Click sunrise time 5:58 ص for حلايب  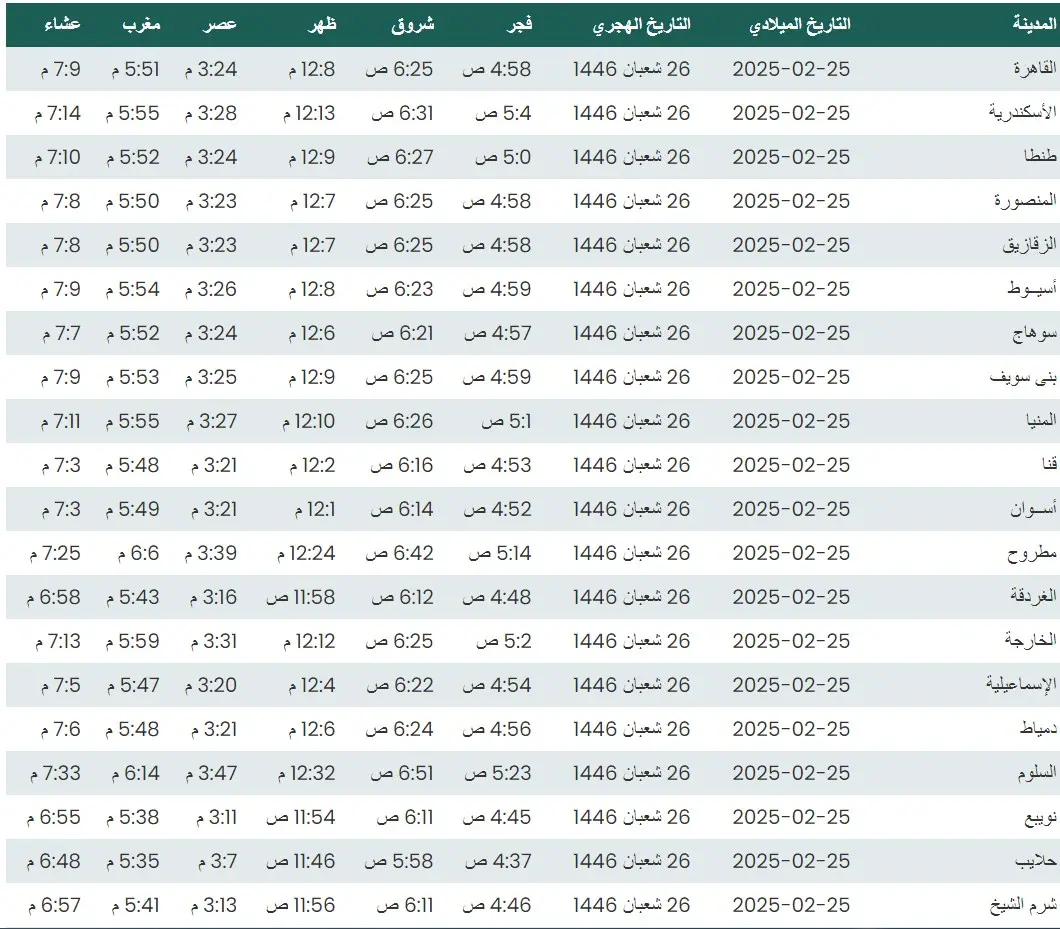(399, 861)
